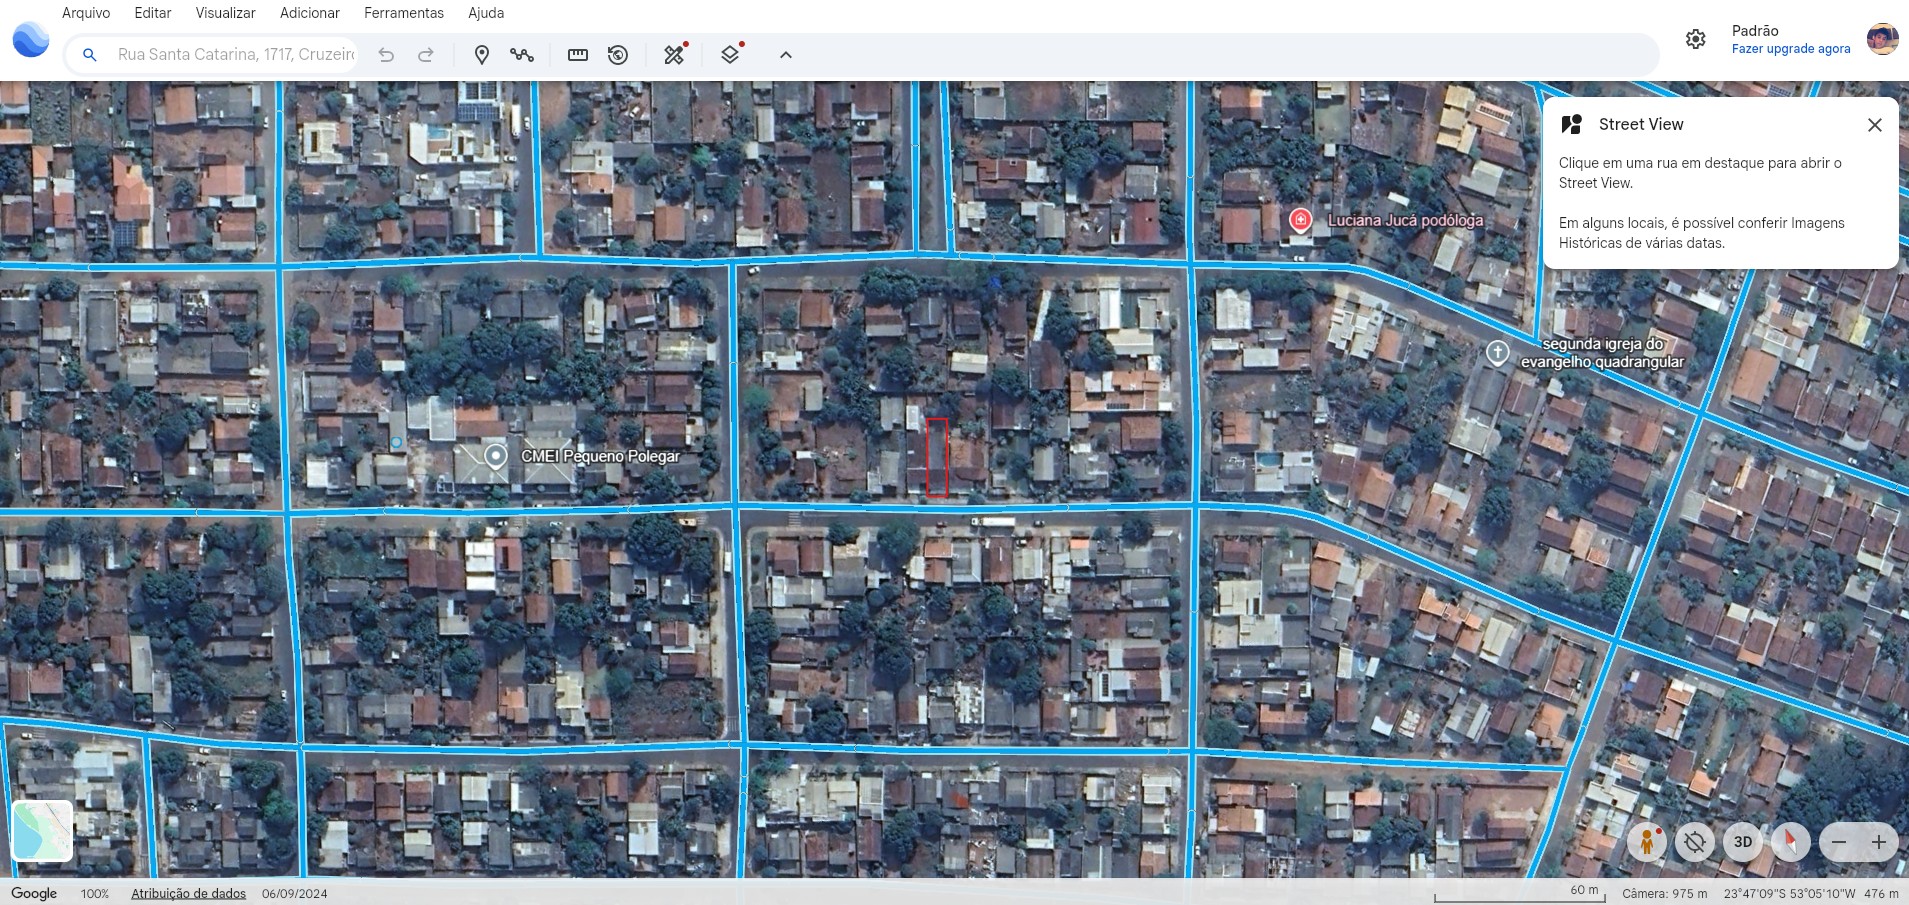
Task: Click the Google logo in status bar
Action: (34, 893)
